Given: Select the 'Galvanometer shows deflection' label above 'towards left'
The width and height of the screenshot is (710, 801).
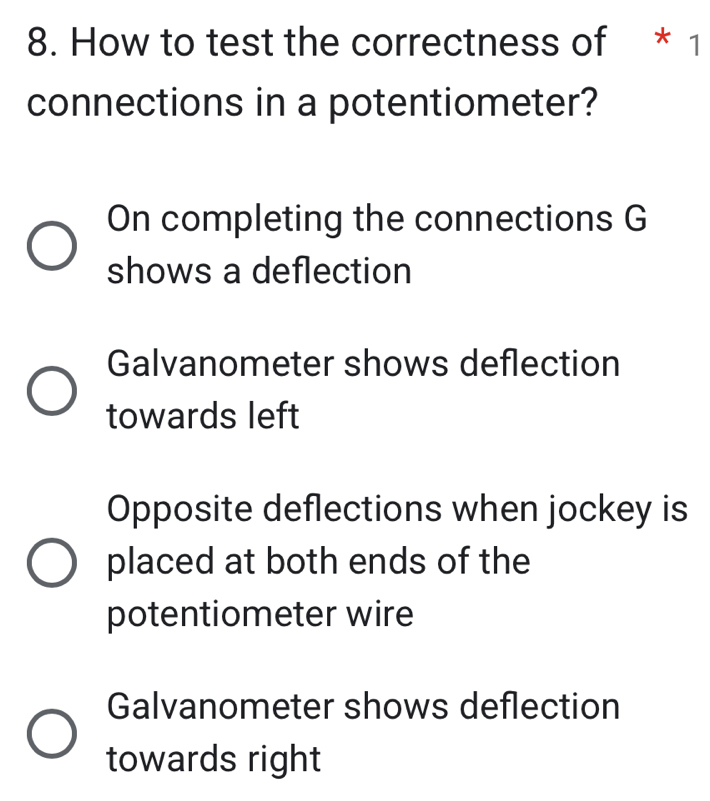Looking at the screenshot, I should pyautogui.click(x=363, y=364).
